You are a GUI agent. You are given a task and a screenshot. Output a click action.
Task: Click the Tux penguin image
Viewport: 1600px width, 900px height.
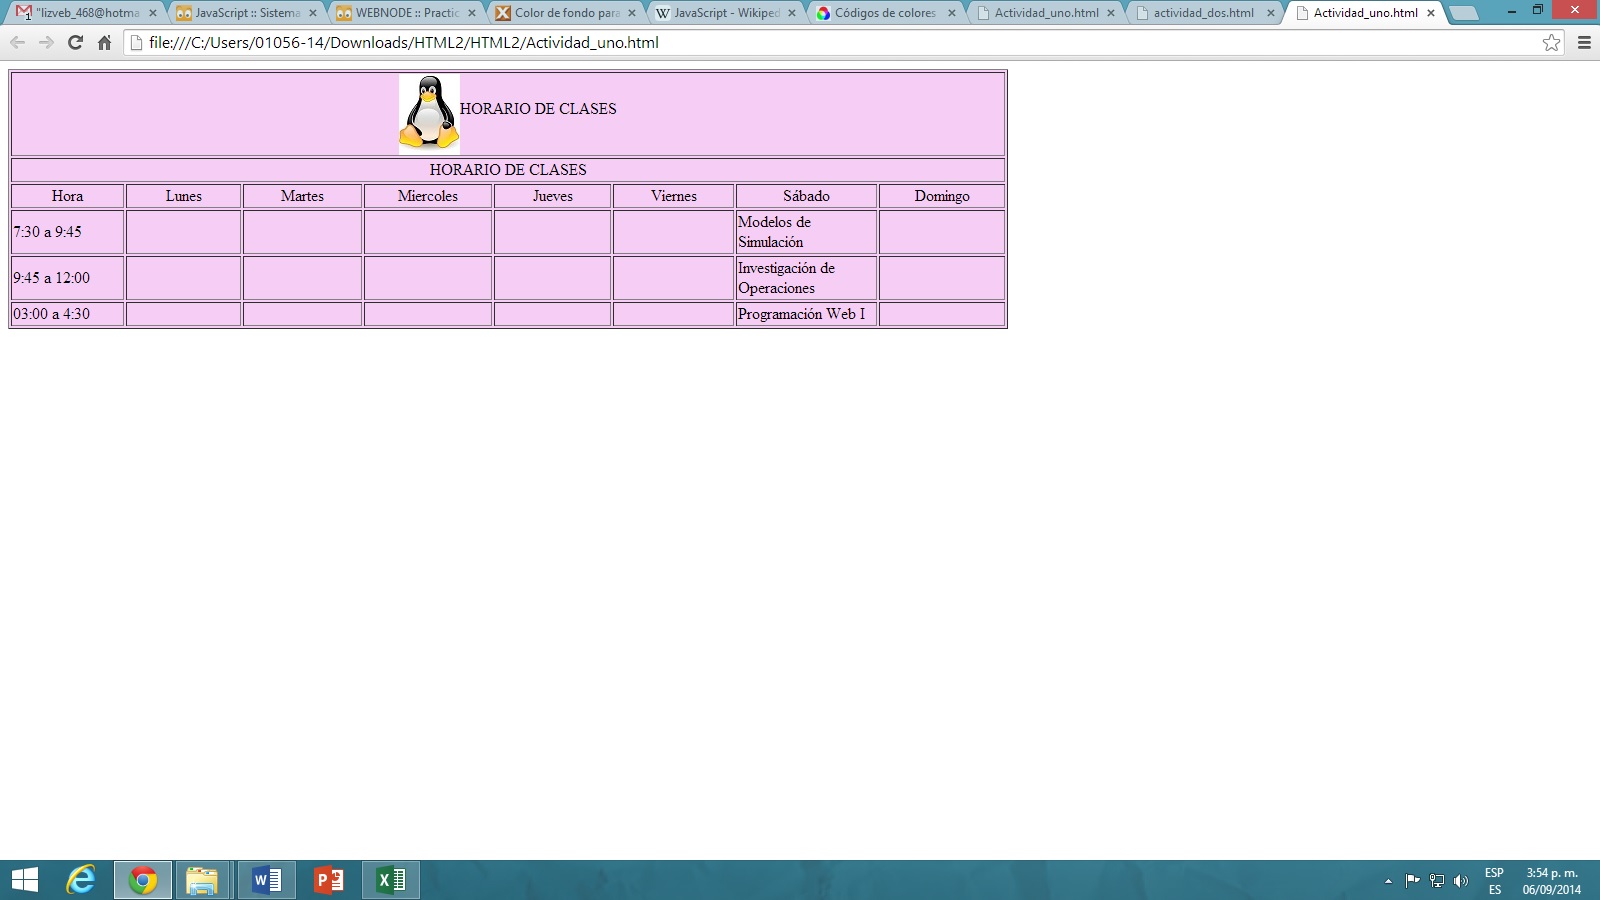tap(429, 113)
